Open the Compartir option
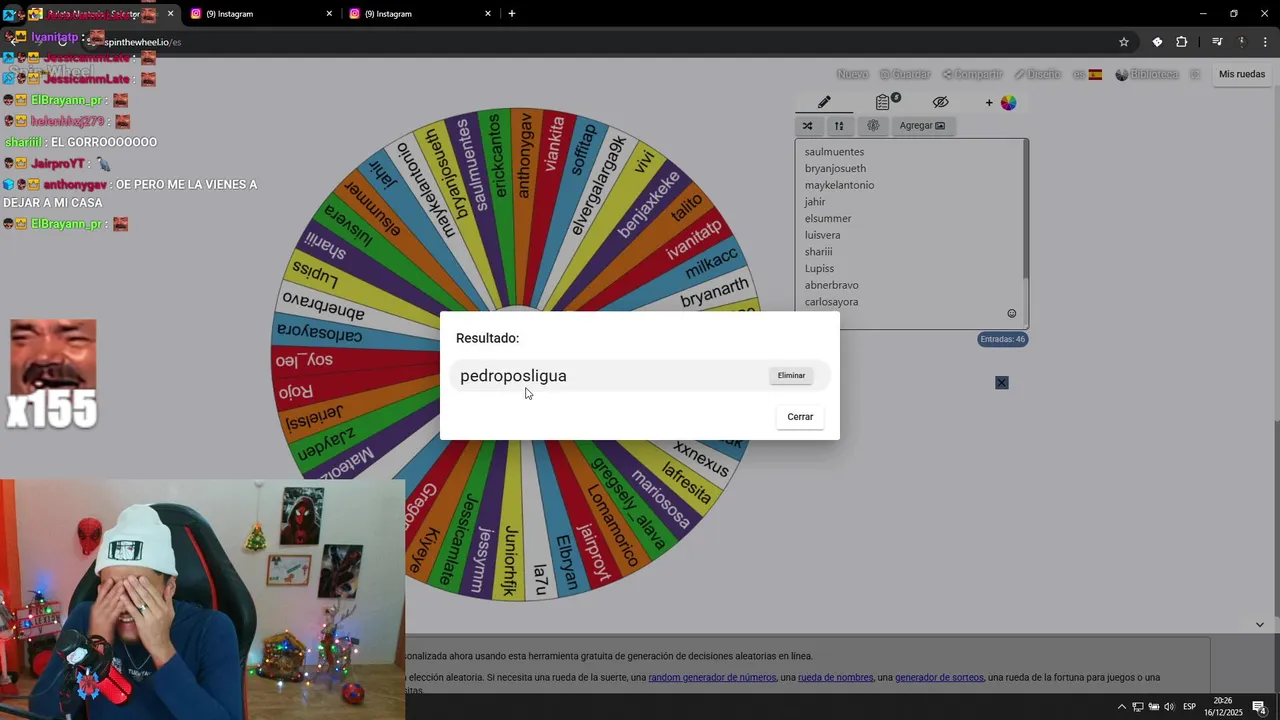The image size is (1280, 720). tap(972, 75)
